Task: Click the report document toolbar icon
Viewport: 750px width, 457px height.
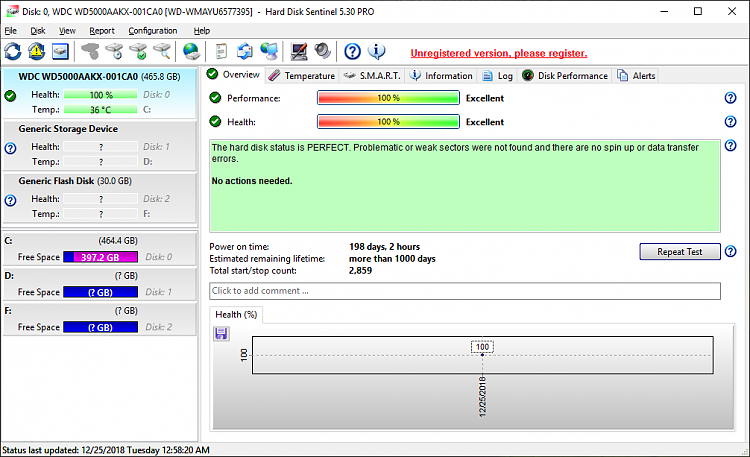Action: pos(221,51)
